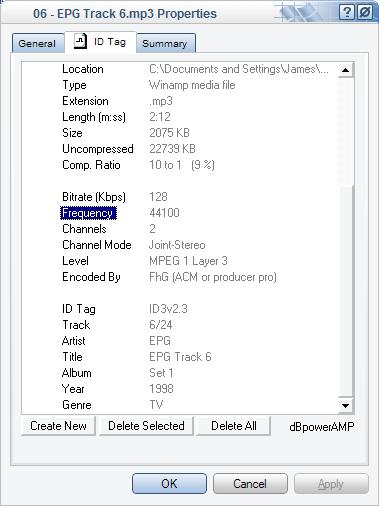Image resolution: width=379 pixels, height=506 pixels.
Task: Click the dBpowerAMP link label
Action: click(x=322, y=426)
